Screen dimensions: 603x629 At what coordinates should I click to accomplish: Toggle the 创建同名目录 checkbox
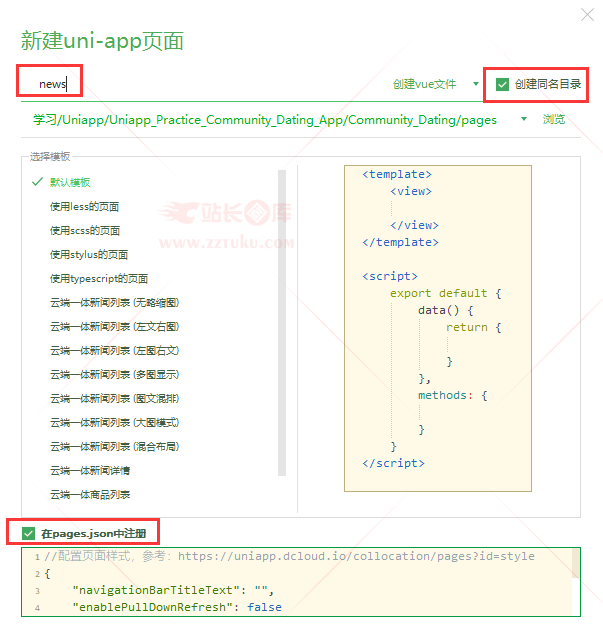click(503, 84)
